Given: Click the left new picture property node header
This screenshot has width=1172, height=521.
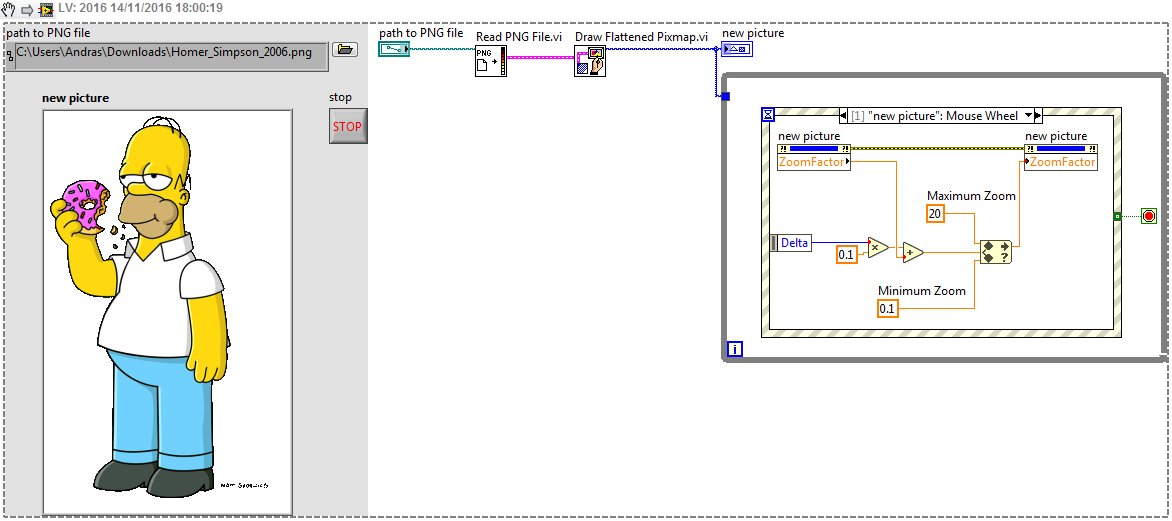Looking at the screenshot, I should 814,148.
